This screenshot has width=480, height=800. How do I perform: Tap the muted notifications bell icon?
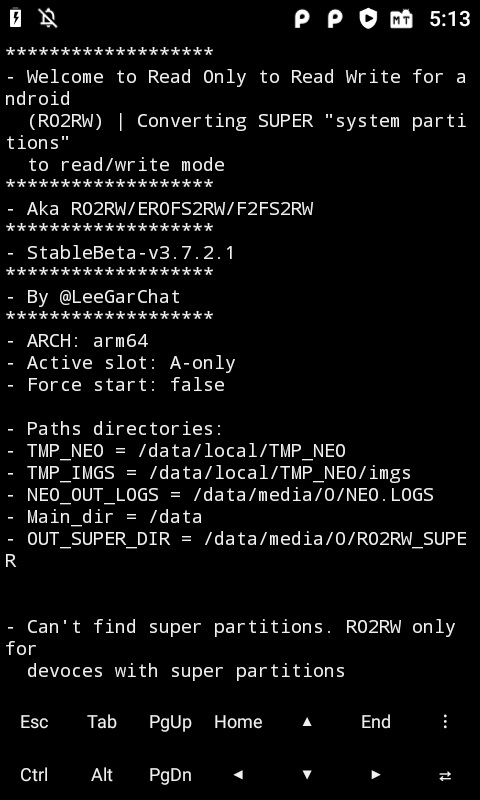[x=48, y=18]
